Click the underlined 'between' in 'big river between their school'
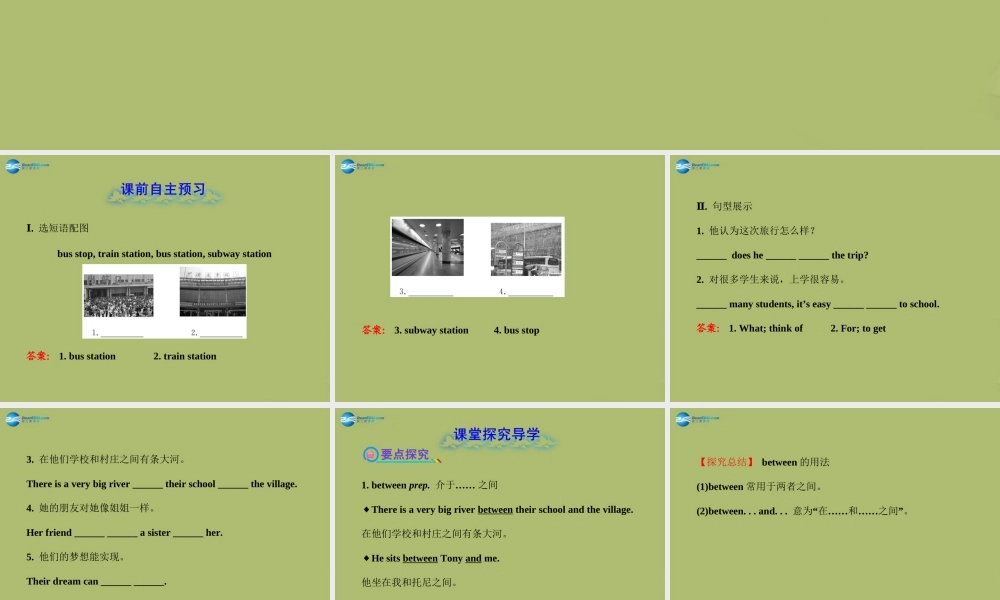Viewport: 1000px width, 600px height. (x=495, y=510)
